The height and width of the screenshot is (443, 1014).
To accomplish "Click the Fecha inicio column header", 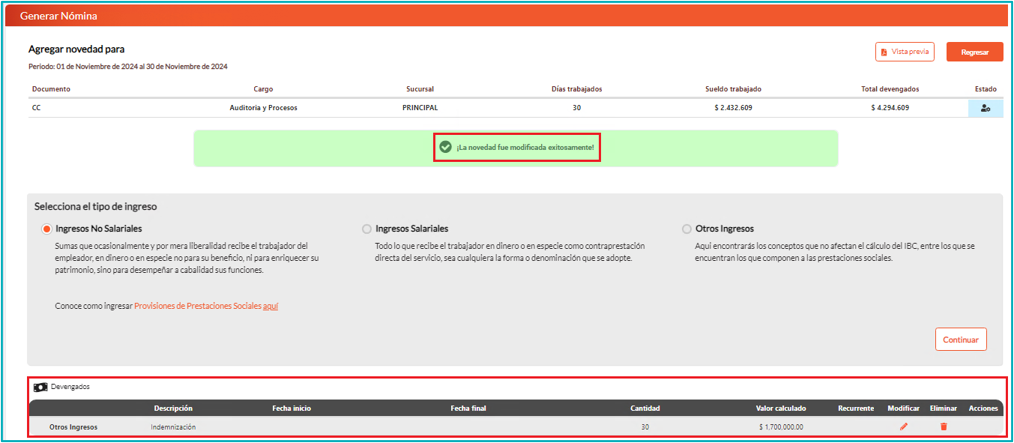I will coord(291,408).
